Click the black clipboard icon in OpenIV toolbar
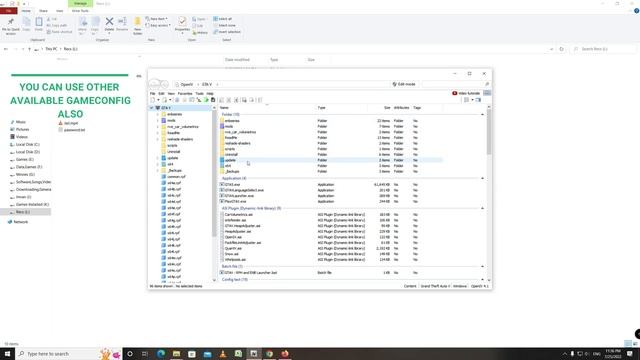This screenshot has height=360, width=640. click(x=213, y=100)
